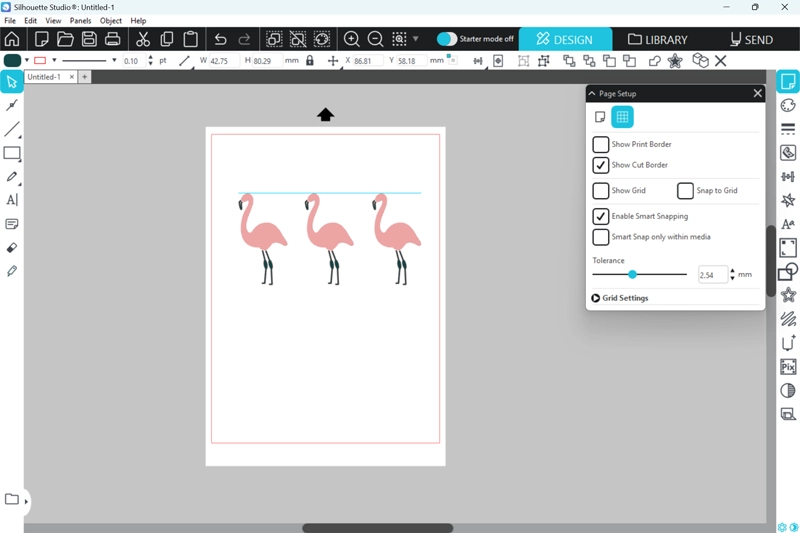Screen dimensions: 800x533
Task: Enable the Show Print Border checkbox
Action: [601, 145]
